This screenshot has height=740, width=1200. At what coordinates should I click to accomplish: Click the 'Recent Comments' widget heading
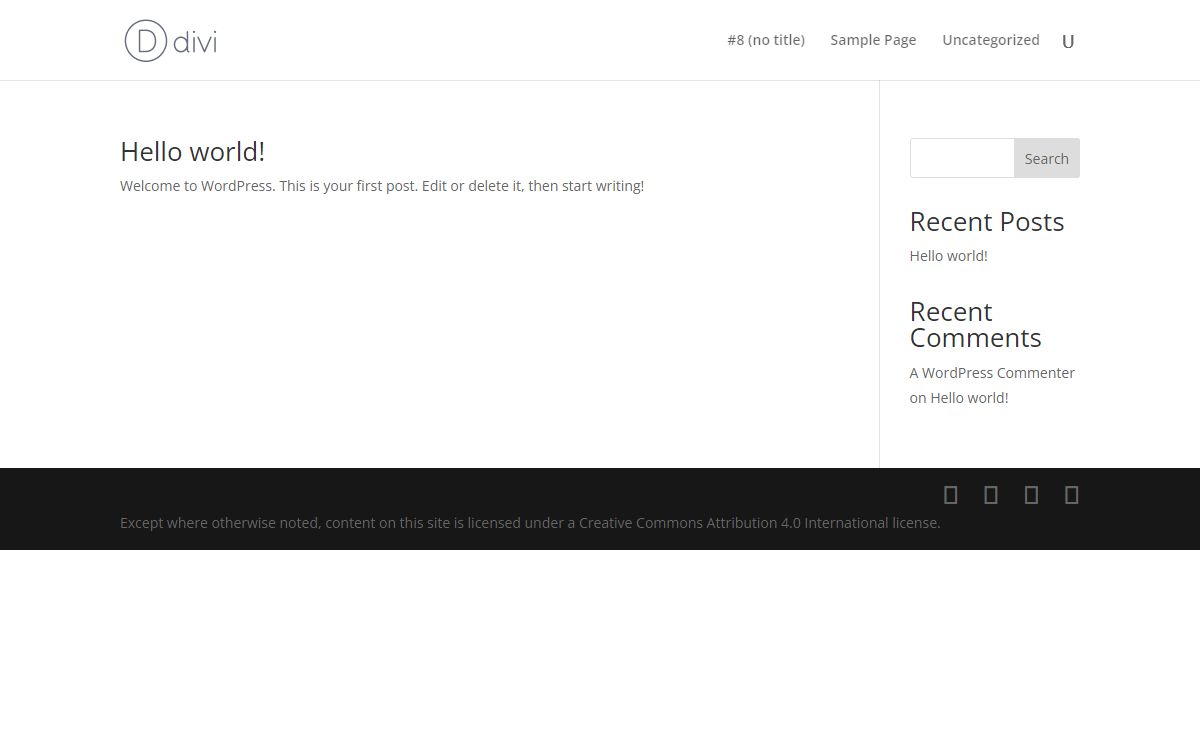click(x=976, y=325)
